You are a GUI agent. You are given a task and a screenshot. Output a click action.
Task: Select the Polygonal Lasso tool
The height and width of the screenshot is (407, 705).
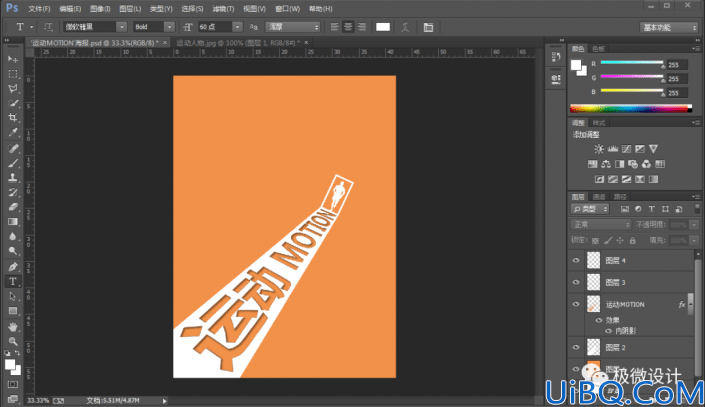click(13, 89)
